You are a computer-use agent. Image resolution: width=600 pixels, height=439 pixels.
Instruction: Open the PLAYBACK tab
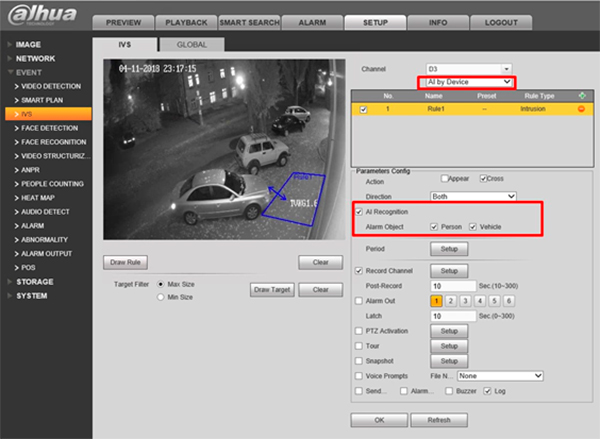pyautogui.click(x=186, y=23)
